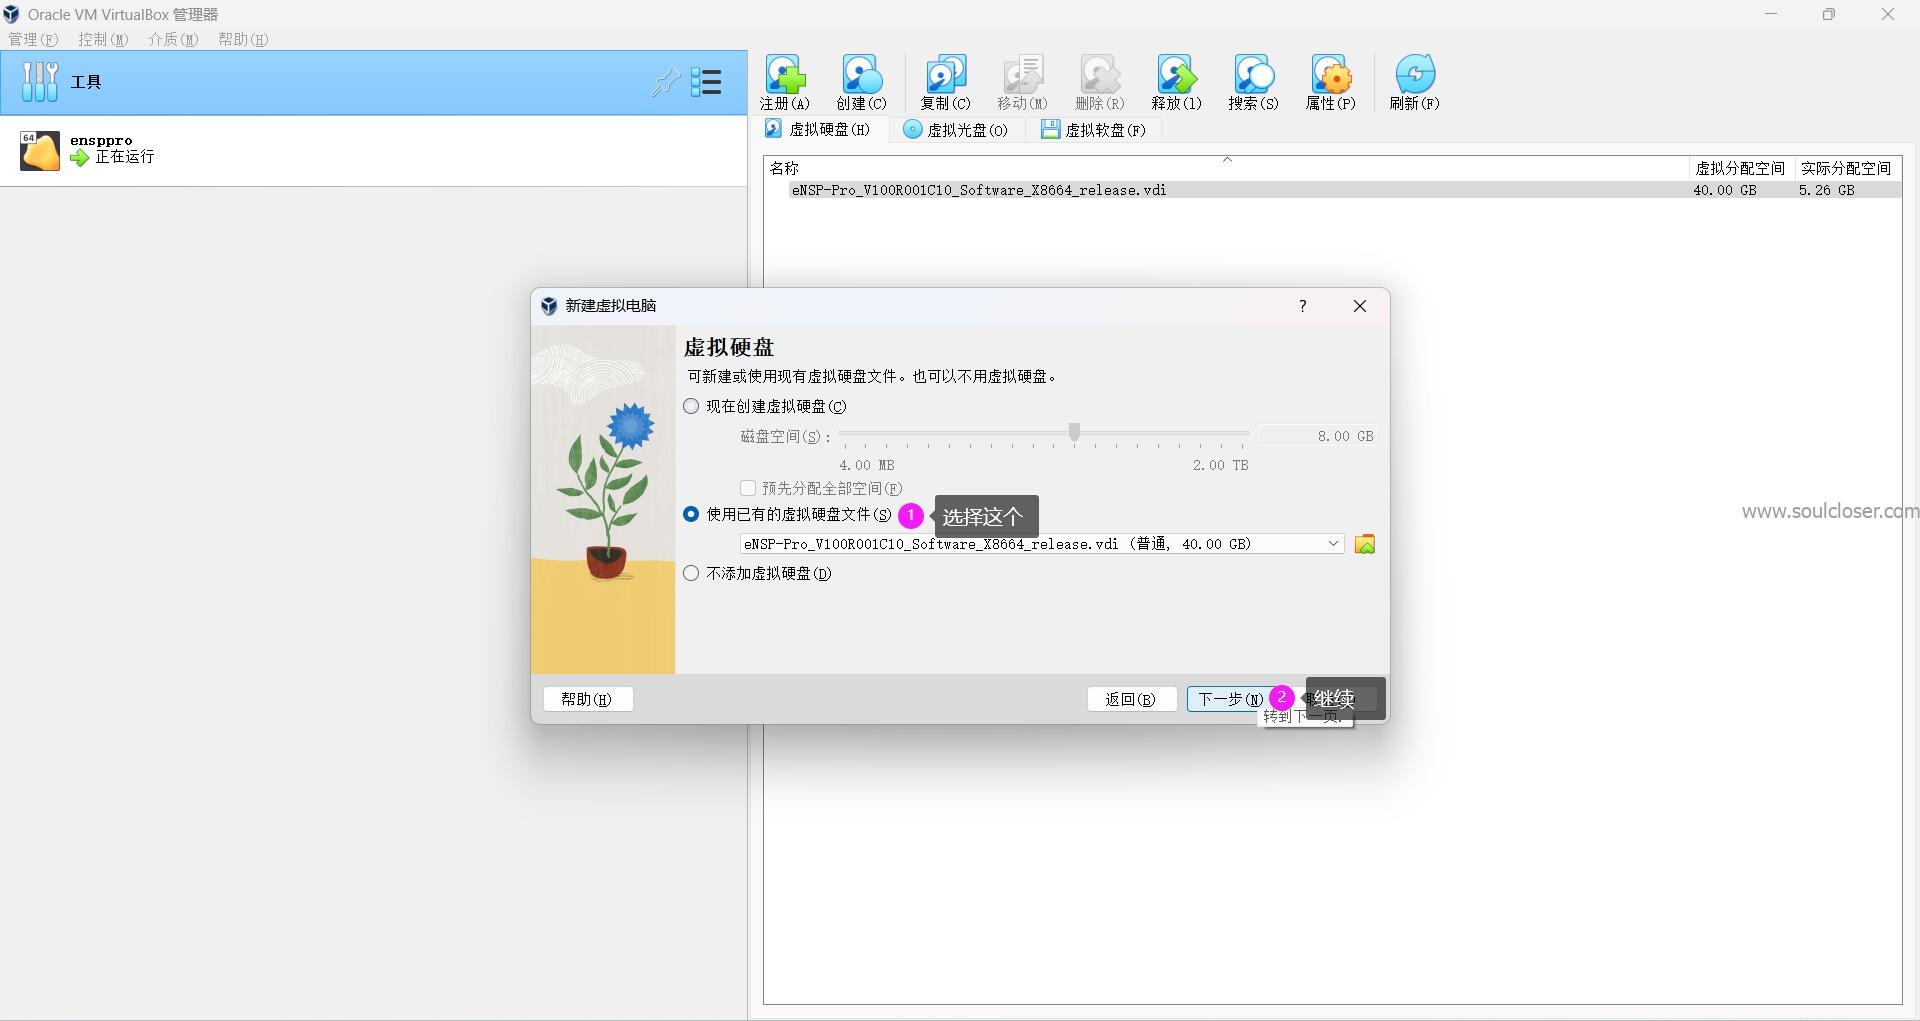Minimize the VirtualBox manager window

point(1771,14)
